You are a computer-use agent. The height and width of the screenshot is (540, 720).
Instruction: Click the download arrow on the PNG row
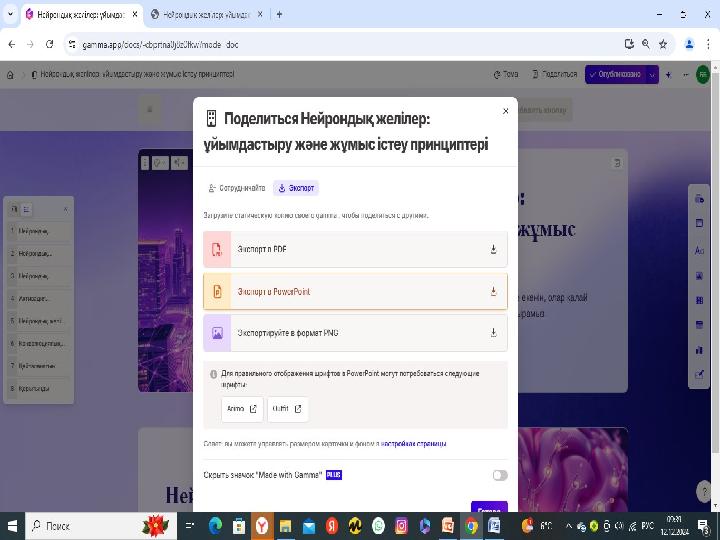494,332
